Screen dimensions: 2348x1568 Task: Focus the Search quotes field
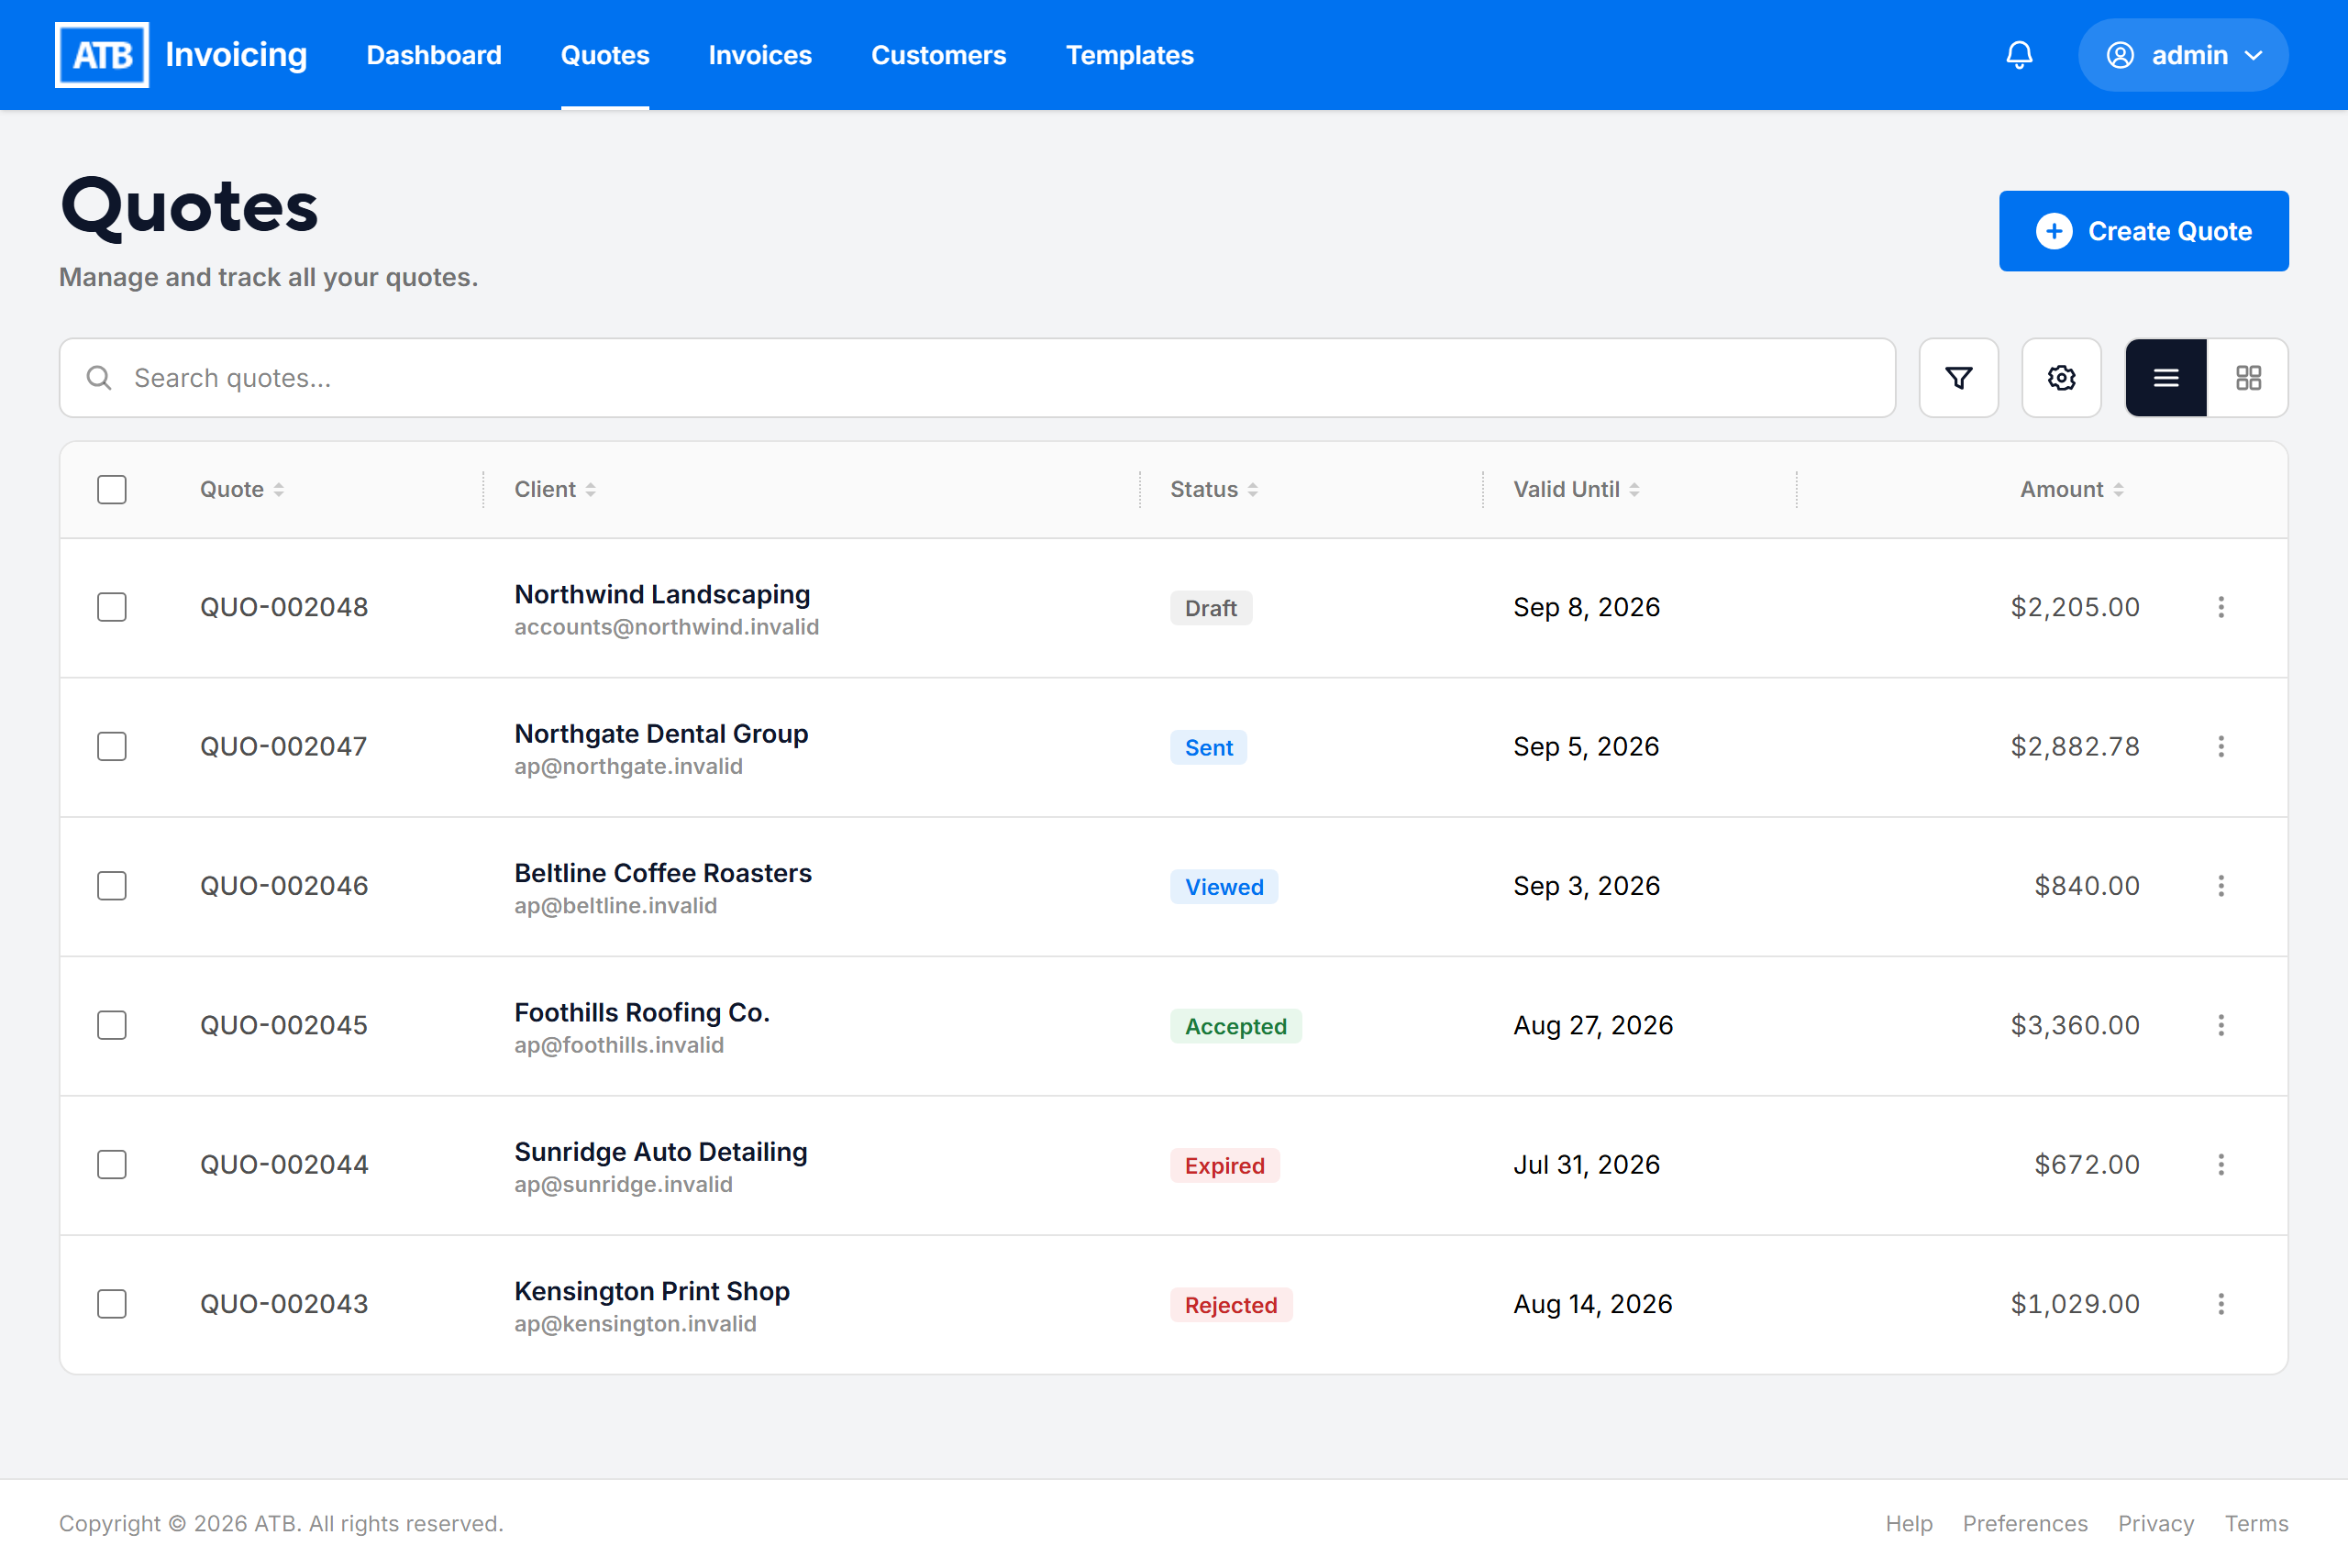point(977,378)
